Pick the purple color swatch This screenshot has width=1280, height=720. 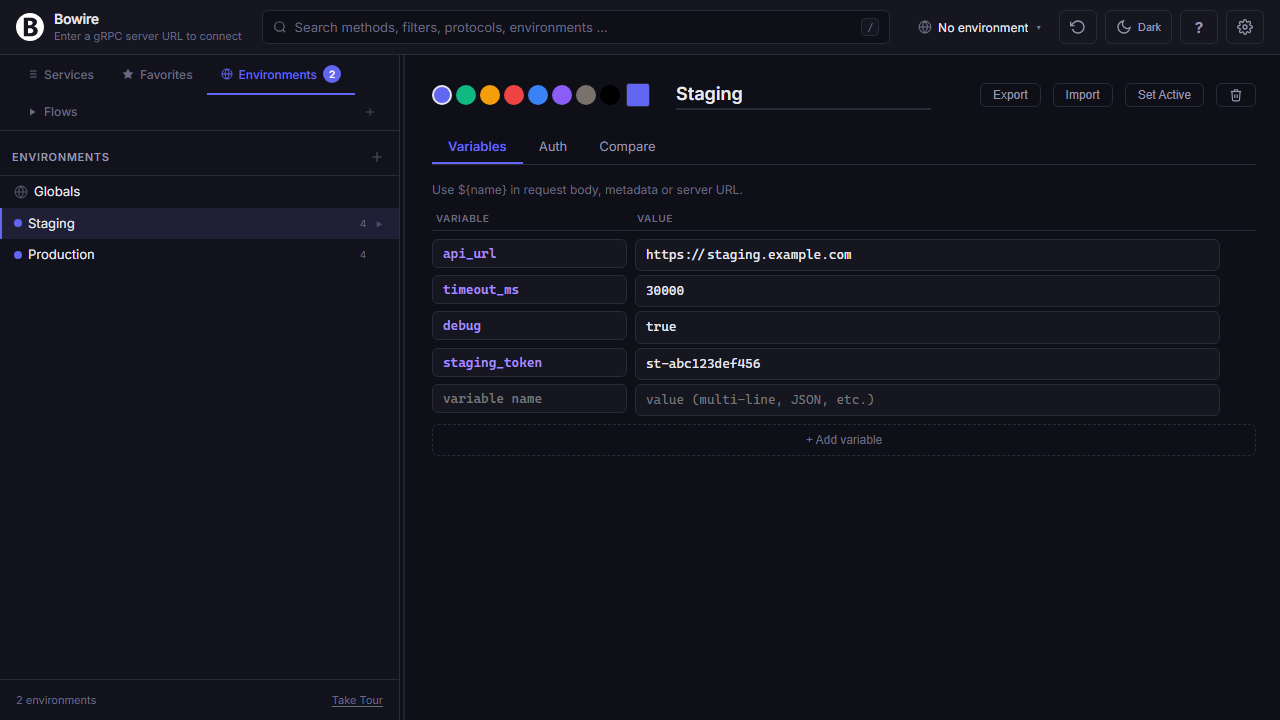click(562, 95)
